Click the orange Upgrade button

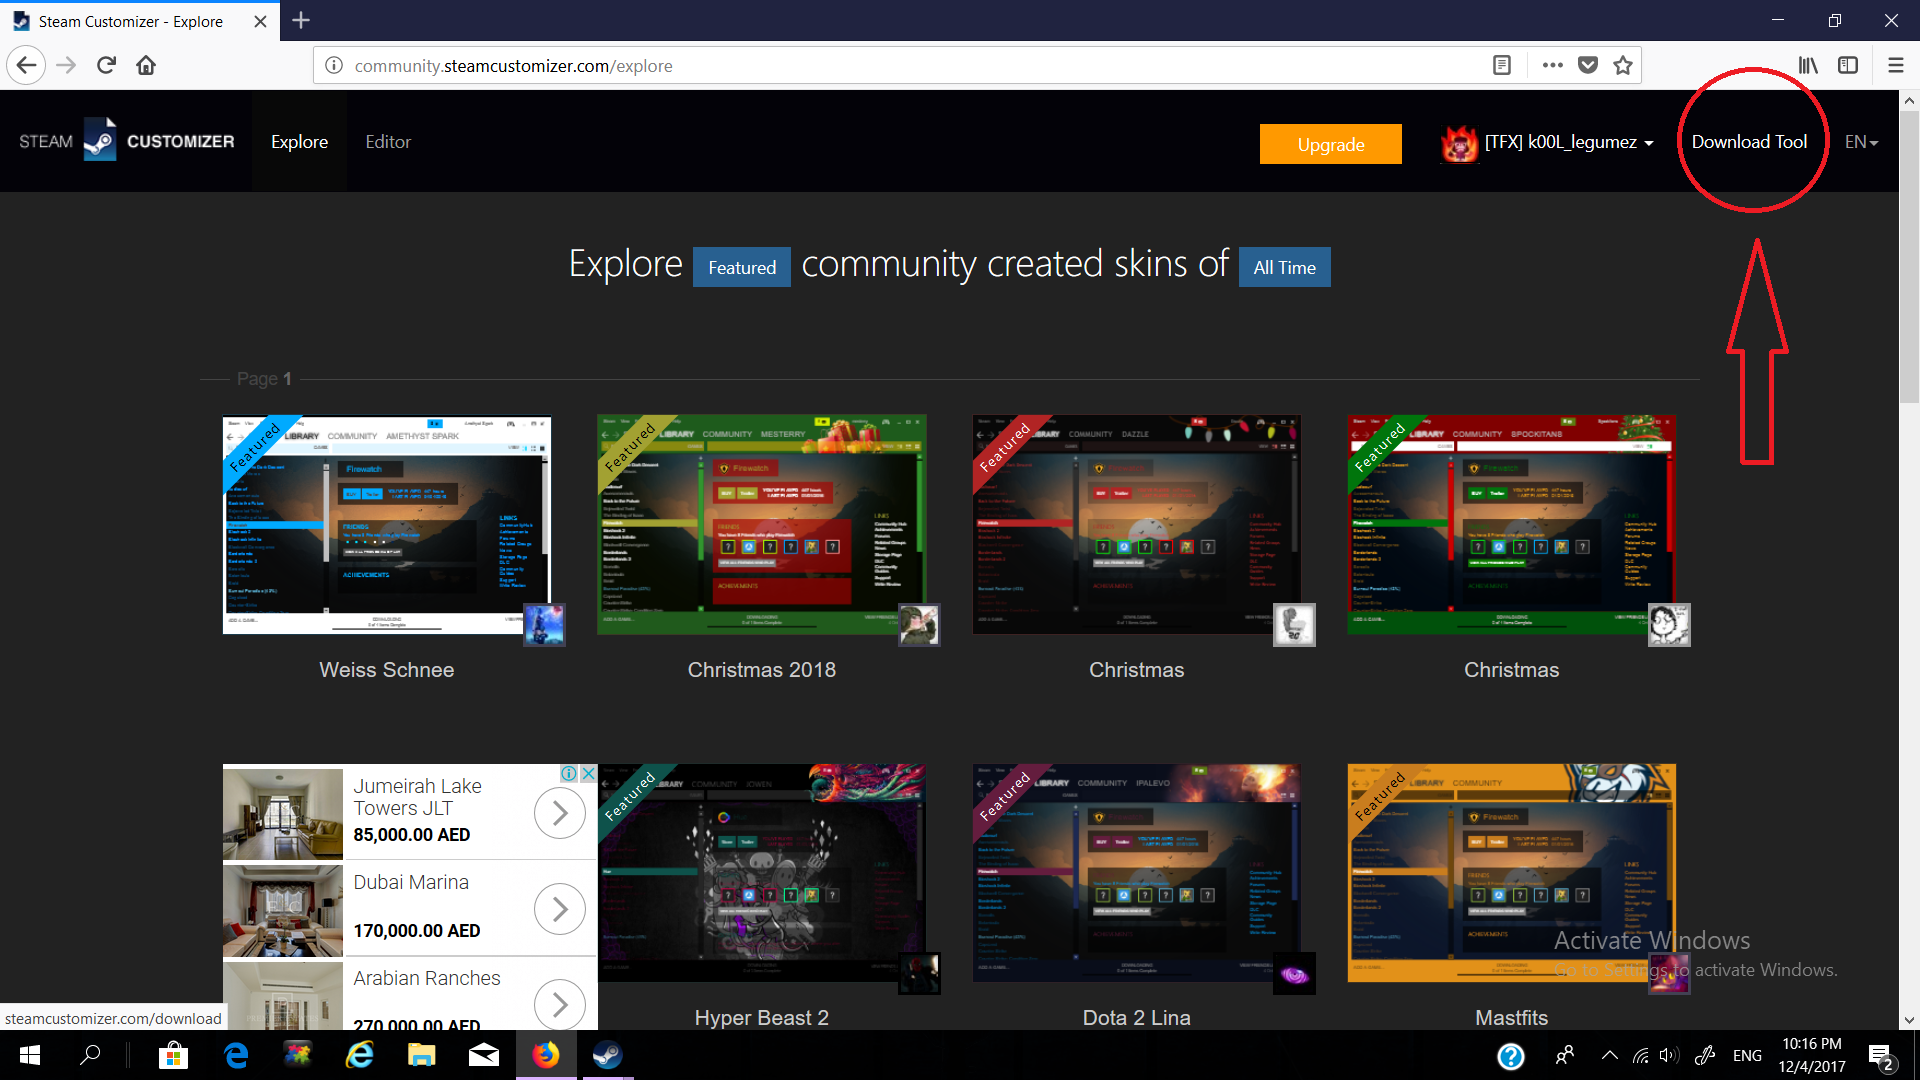pos(1331,144)
